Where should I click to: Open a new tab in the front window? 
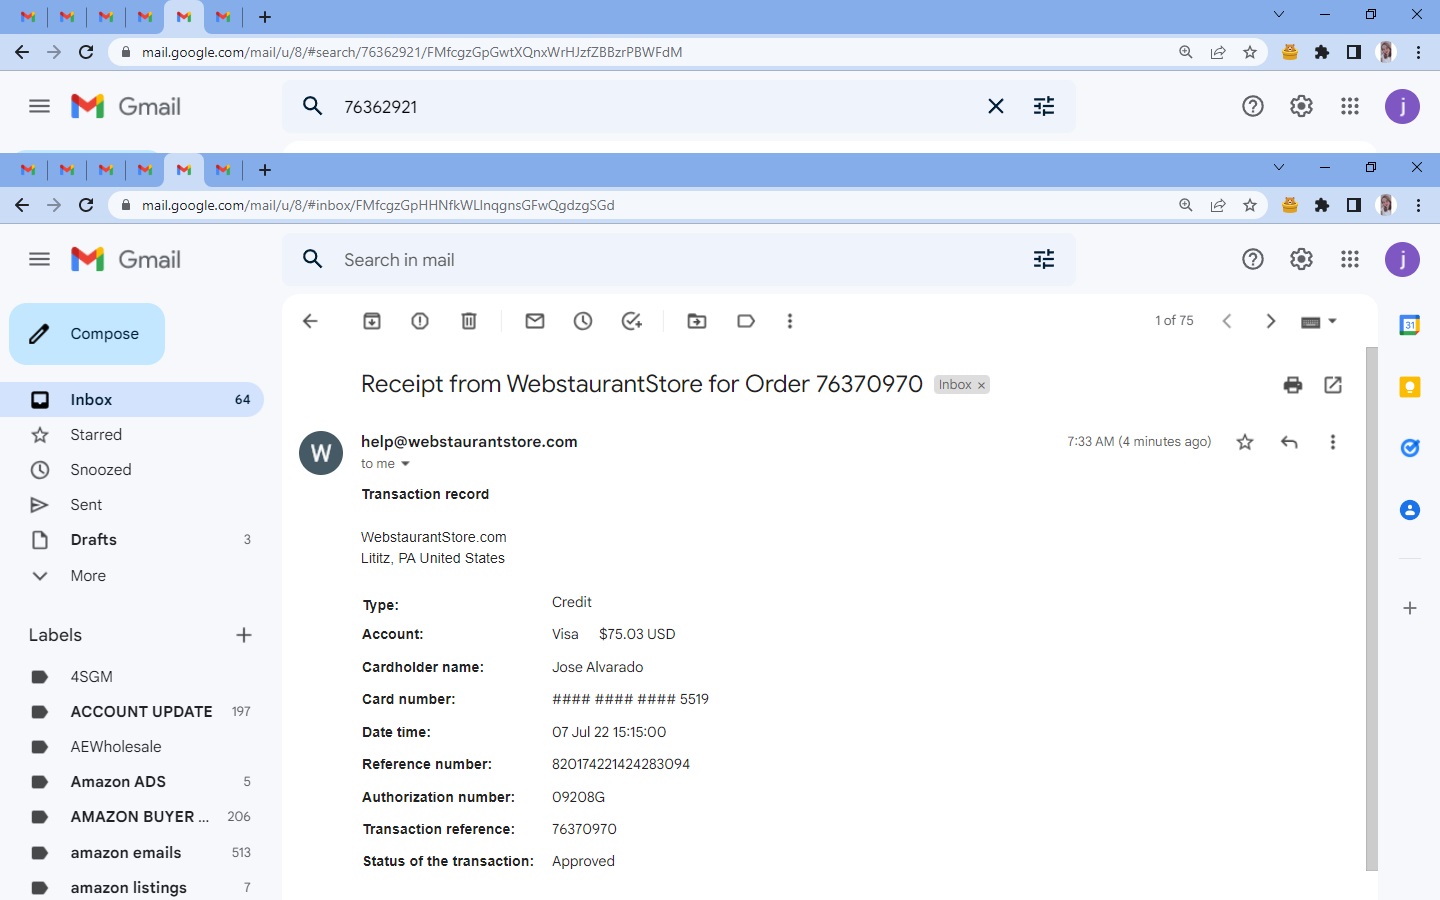pos(265,170)
